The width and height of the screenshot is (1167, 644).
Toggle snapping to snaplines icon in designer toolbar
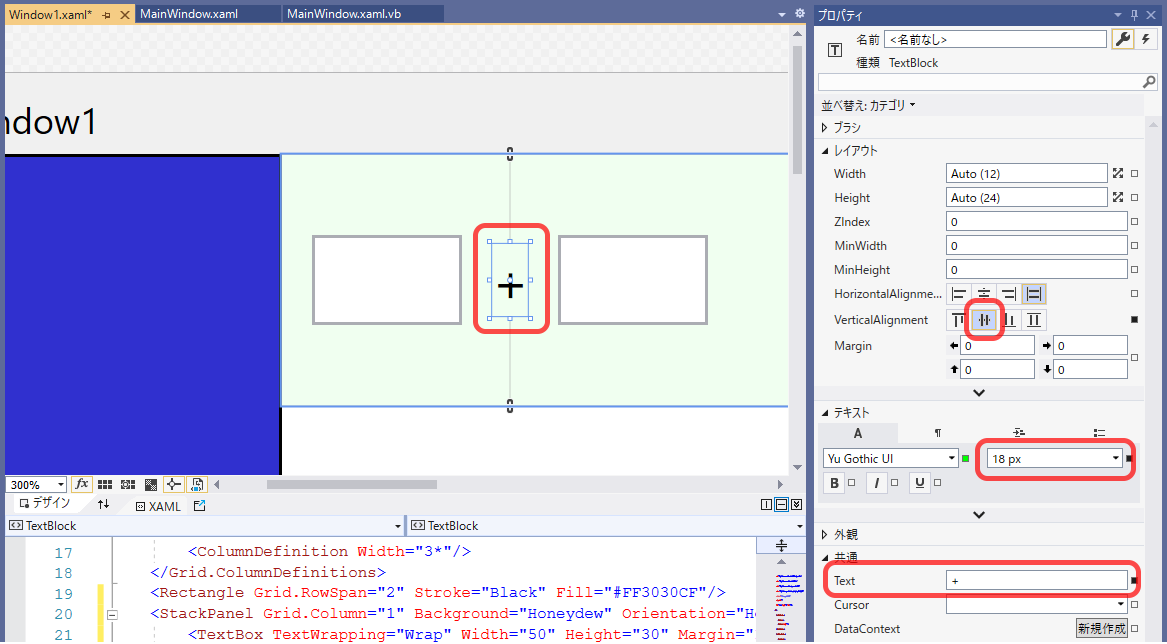click(x=172, y=484)
